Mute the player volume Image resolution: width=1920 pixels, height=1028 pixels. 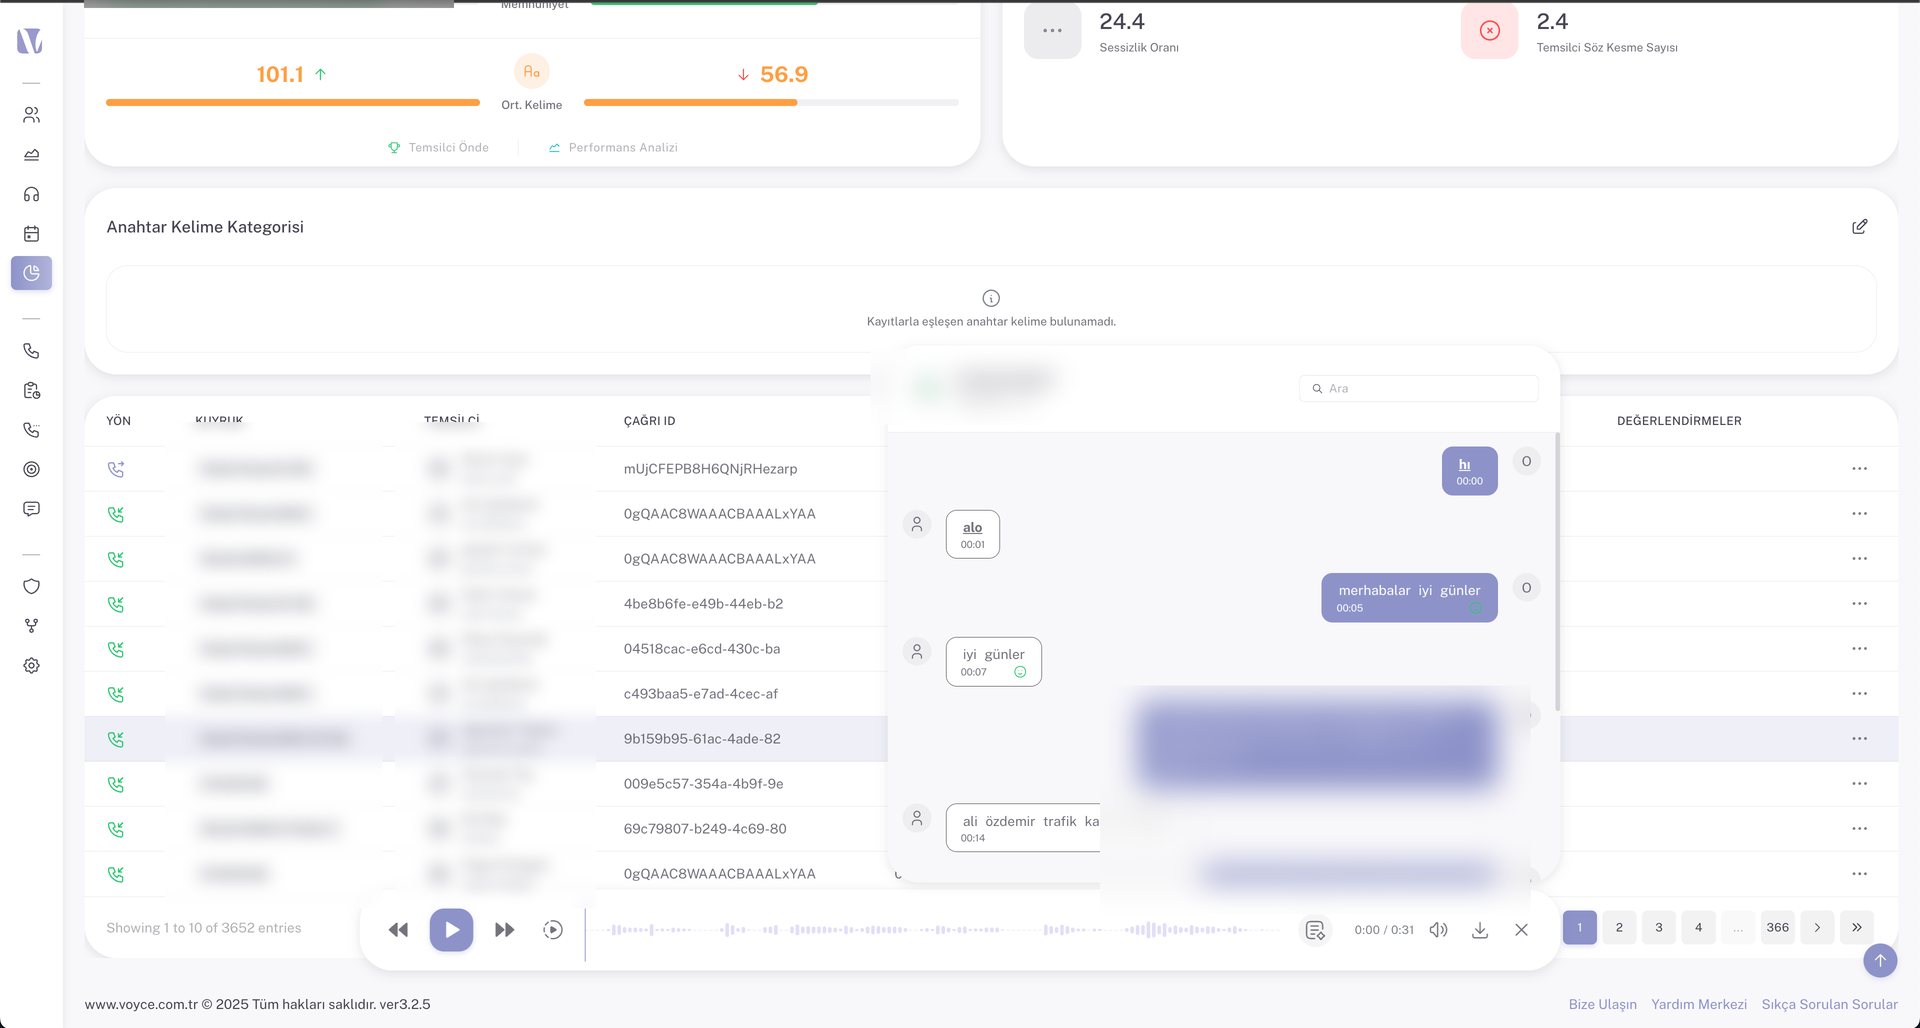tap(1438, 930)
